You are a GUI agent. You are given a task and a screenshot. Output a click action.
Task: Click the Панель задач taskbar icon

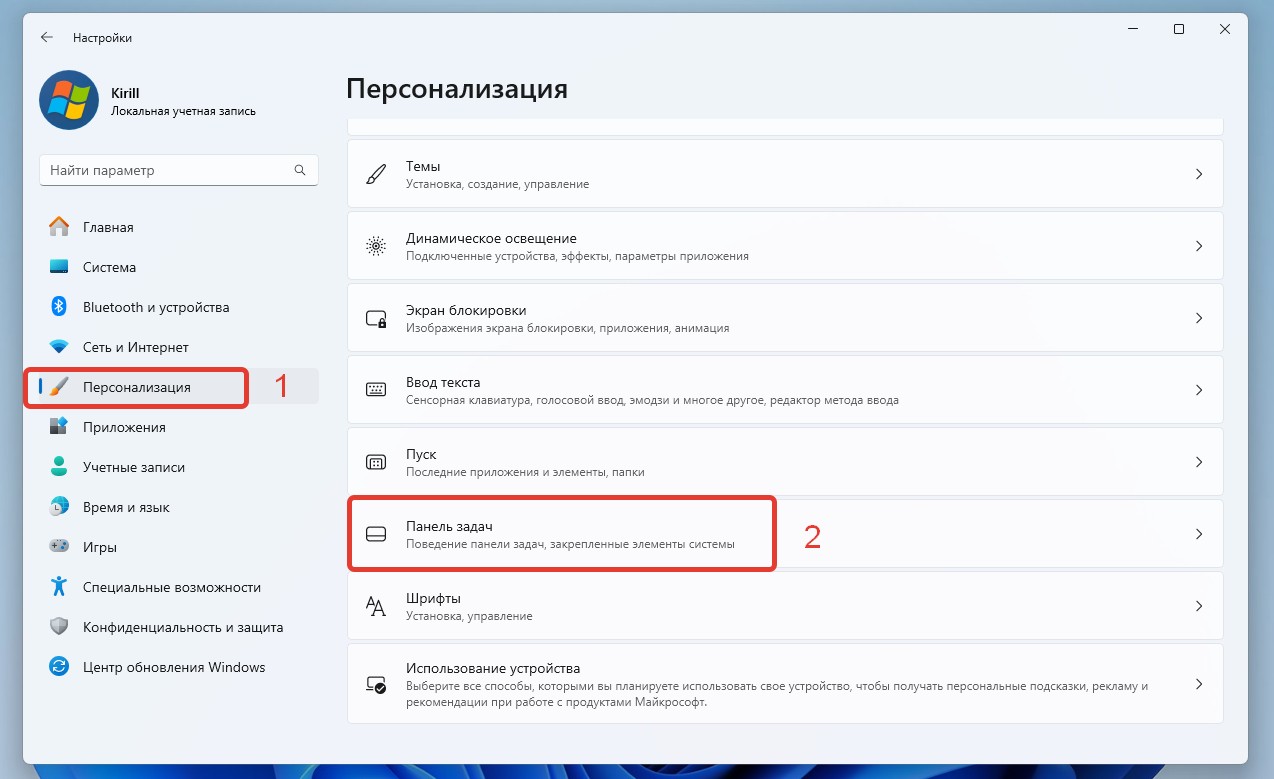pos(376,534)
